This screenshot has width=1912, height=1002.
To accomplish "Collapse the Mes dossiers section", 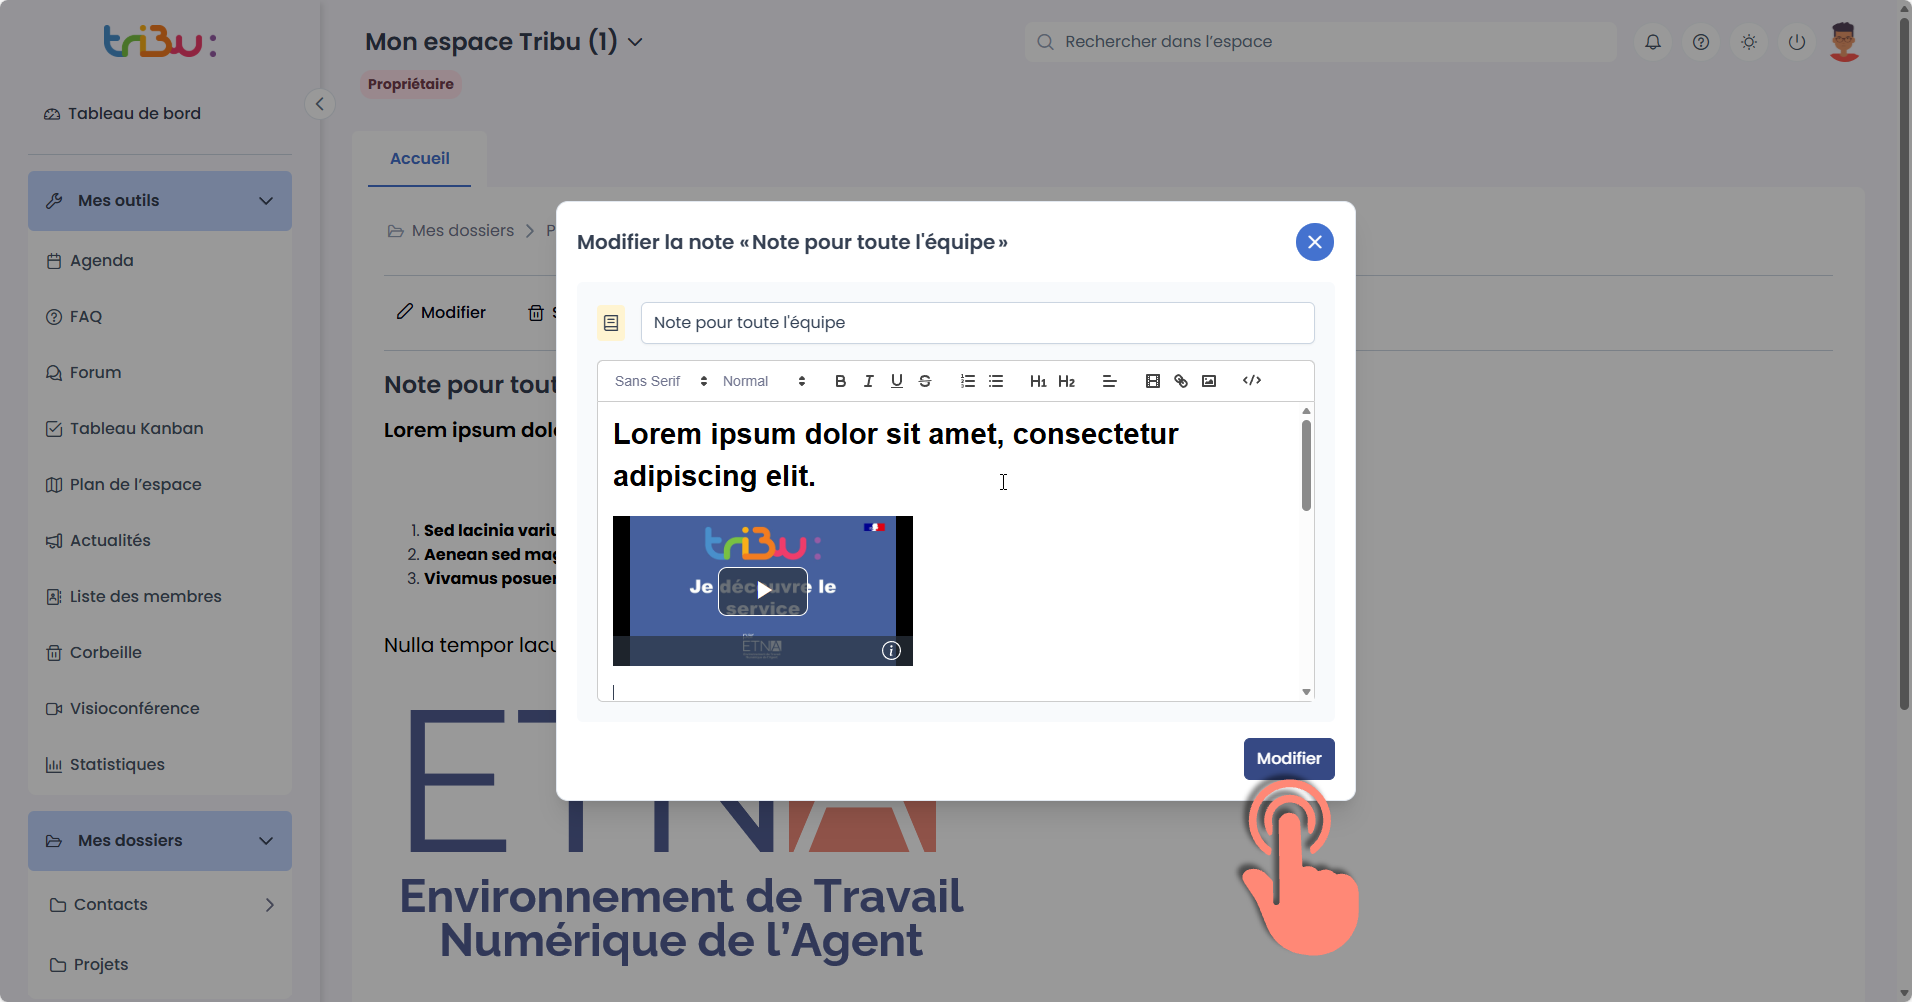I will click(x=160, y=841).
